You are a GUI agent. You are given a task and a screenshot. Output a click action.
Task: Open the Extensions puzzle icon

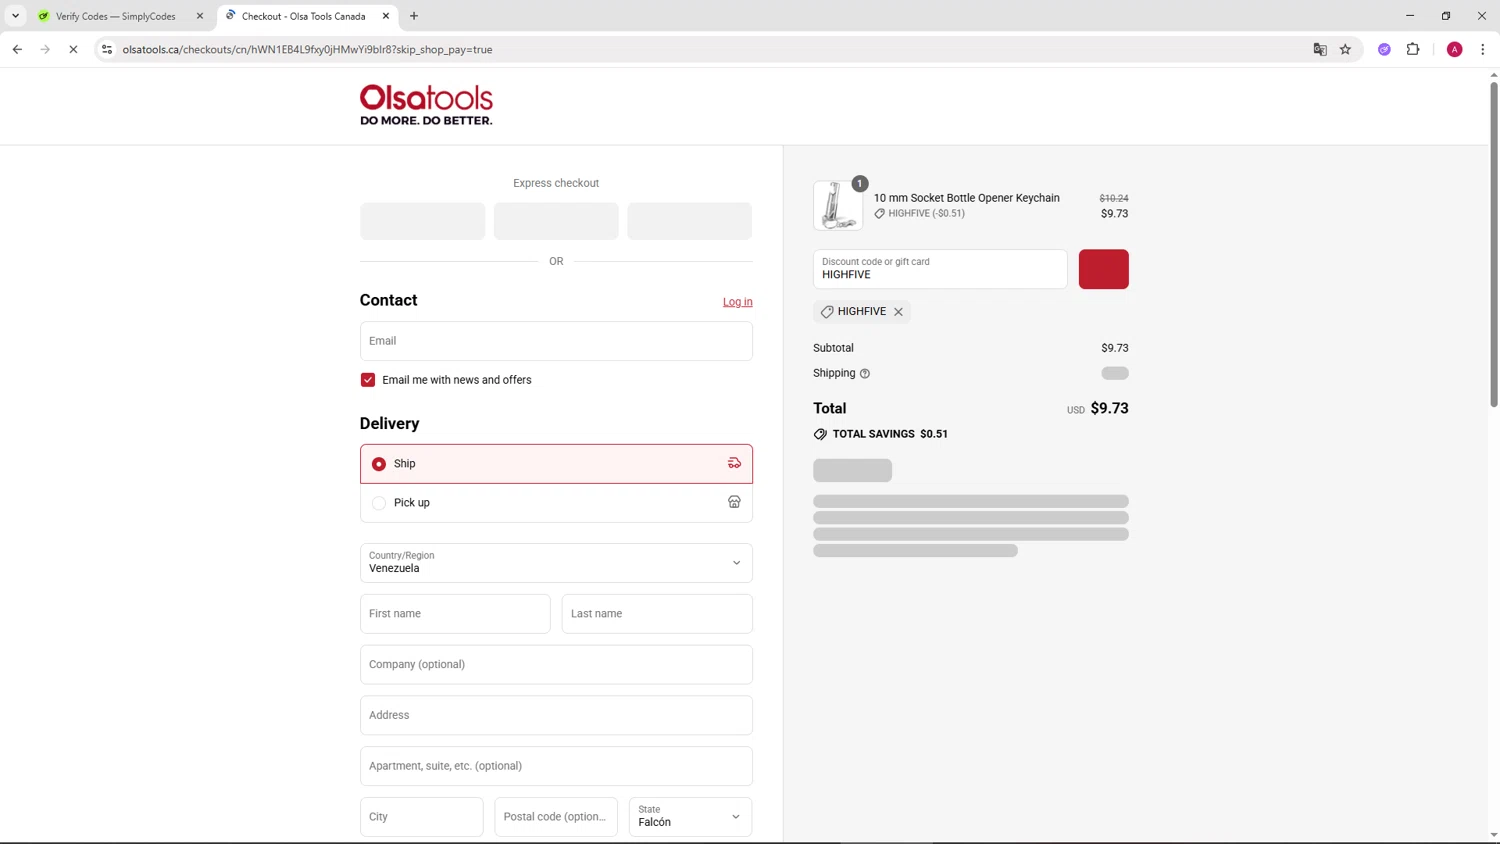tap(1413, 49)
